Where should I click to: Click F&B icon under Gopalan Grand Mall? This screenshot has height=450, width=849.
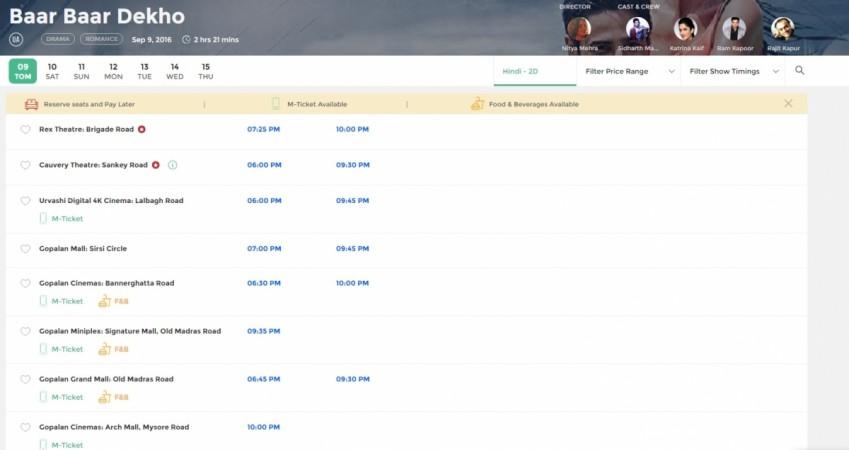pos(104,397)
